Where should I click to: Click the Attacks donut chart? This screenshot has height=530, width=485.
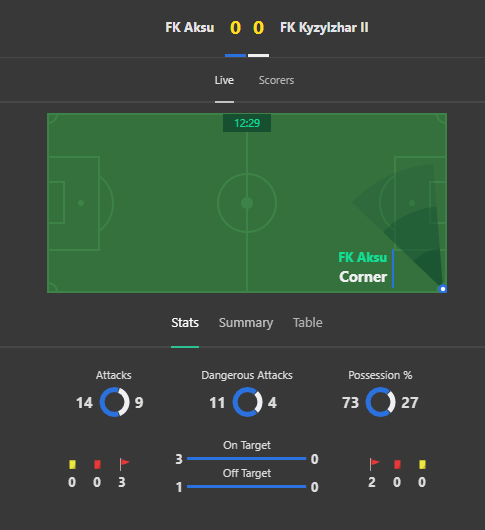(x=114, y=402)
